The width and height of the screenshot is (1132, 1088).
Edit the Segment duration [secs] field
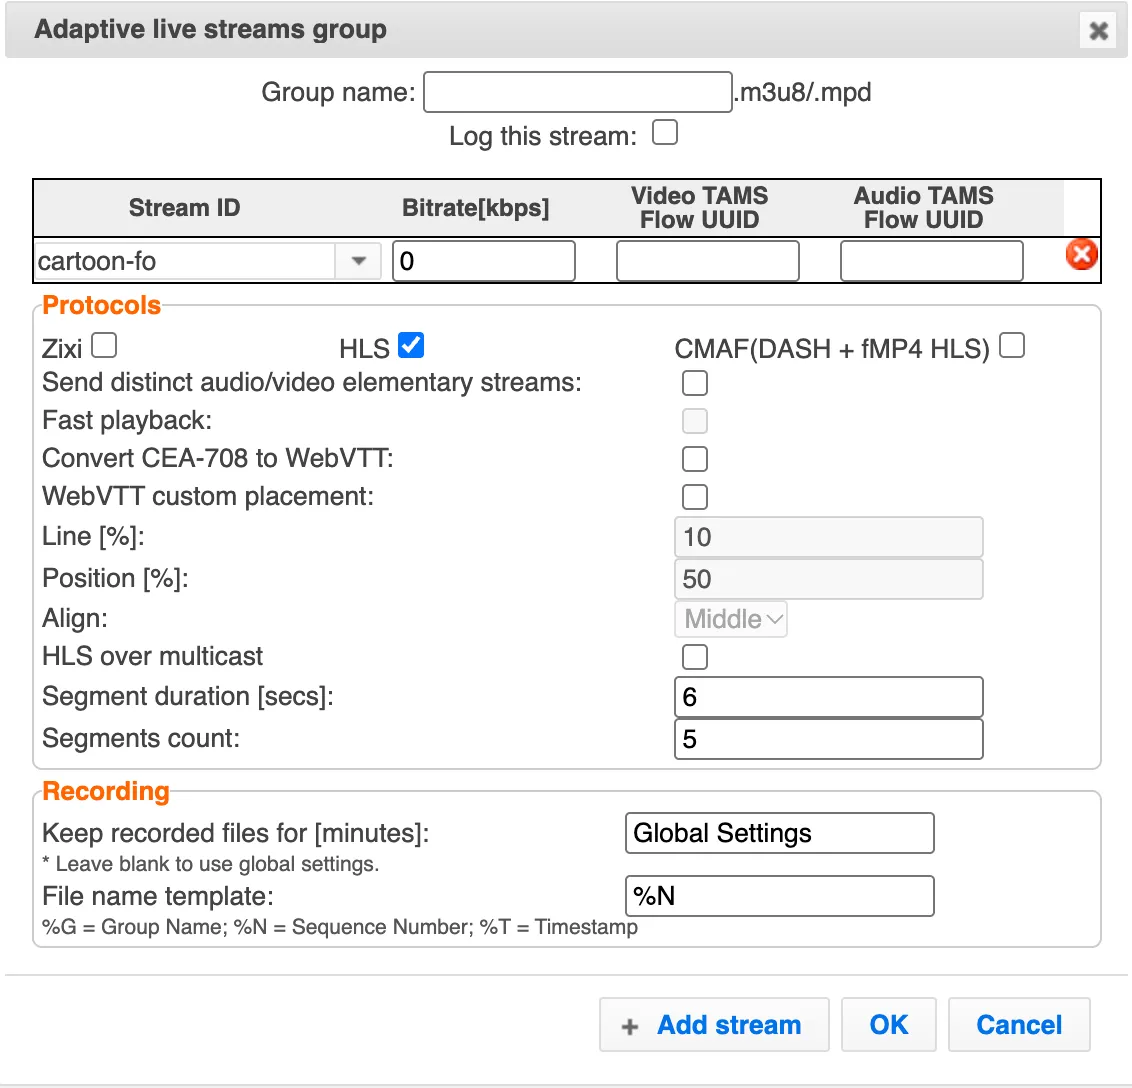[829, 697]
